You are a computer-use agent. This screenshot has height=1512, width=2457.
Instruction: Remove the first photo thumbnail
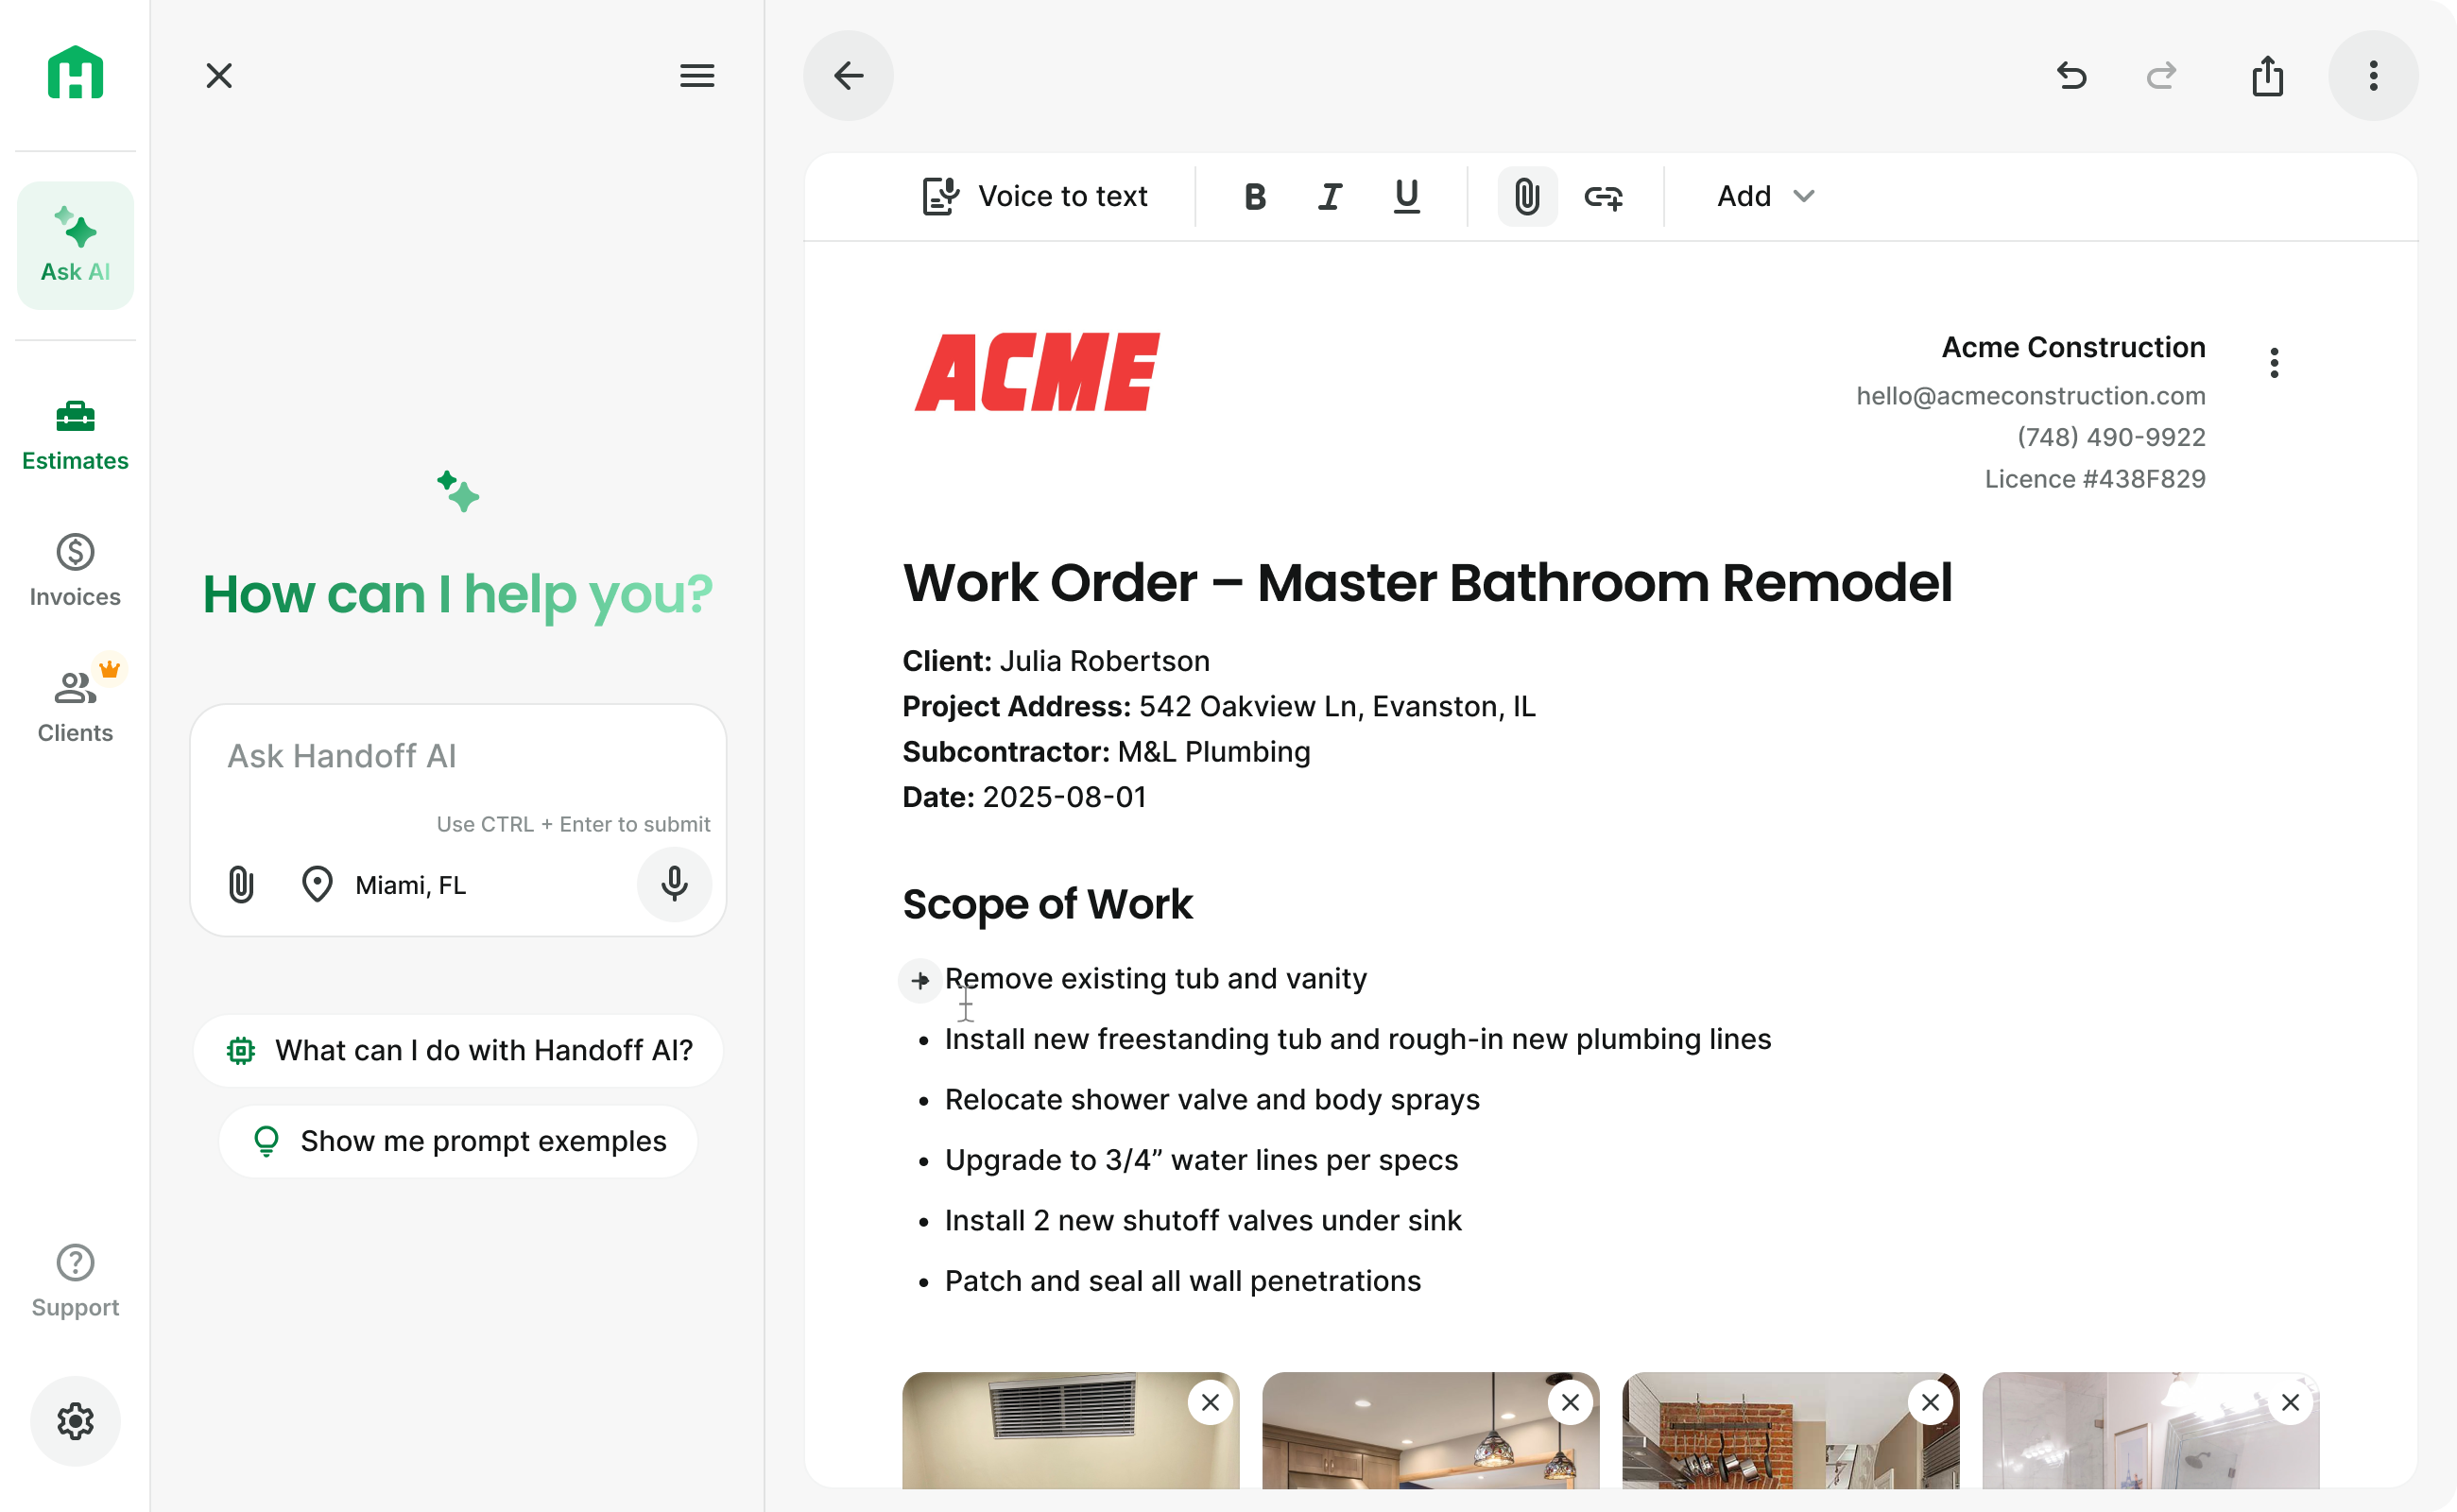coord(1210,1402)
